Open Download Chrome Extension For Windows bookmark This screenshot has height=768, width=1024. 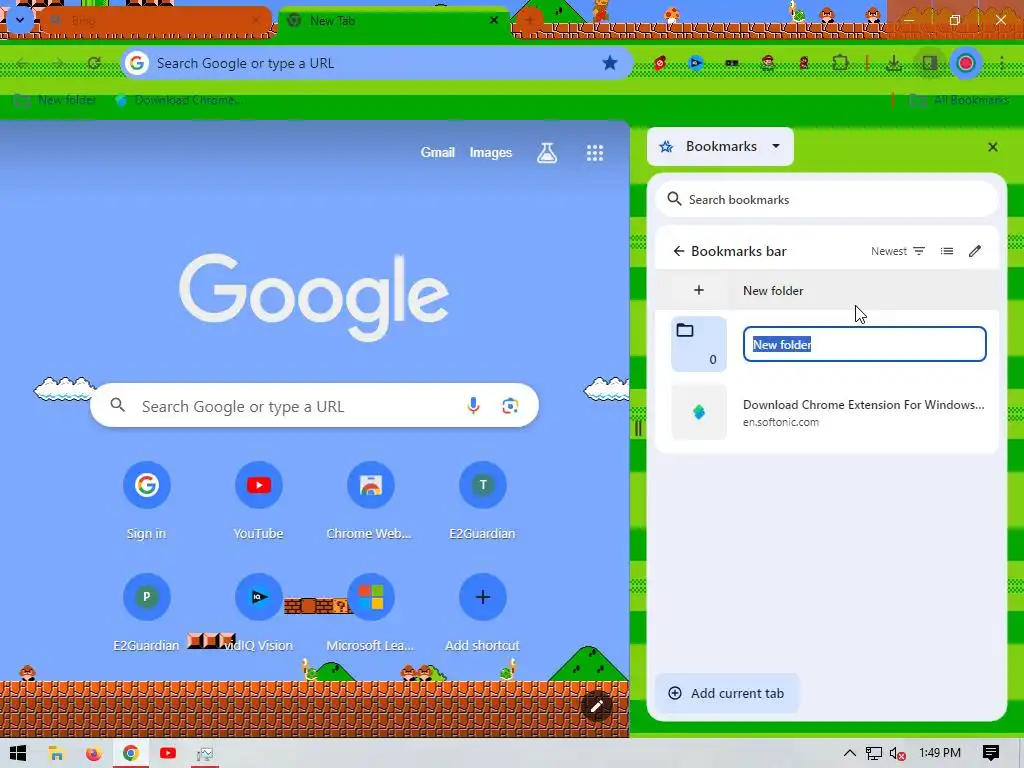click(x=827, y=412)
